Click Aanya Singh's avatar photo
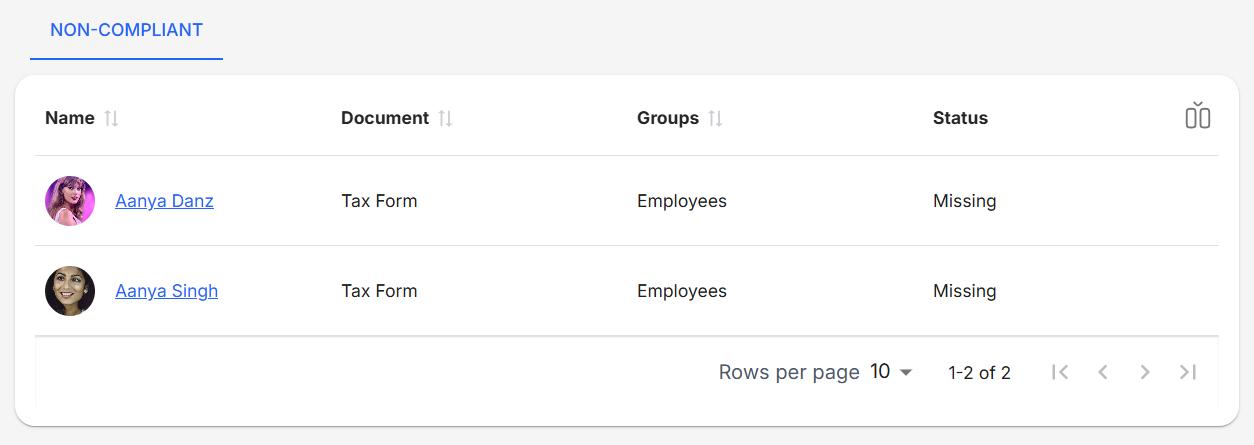1254x445 pixels. 70,291
